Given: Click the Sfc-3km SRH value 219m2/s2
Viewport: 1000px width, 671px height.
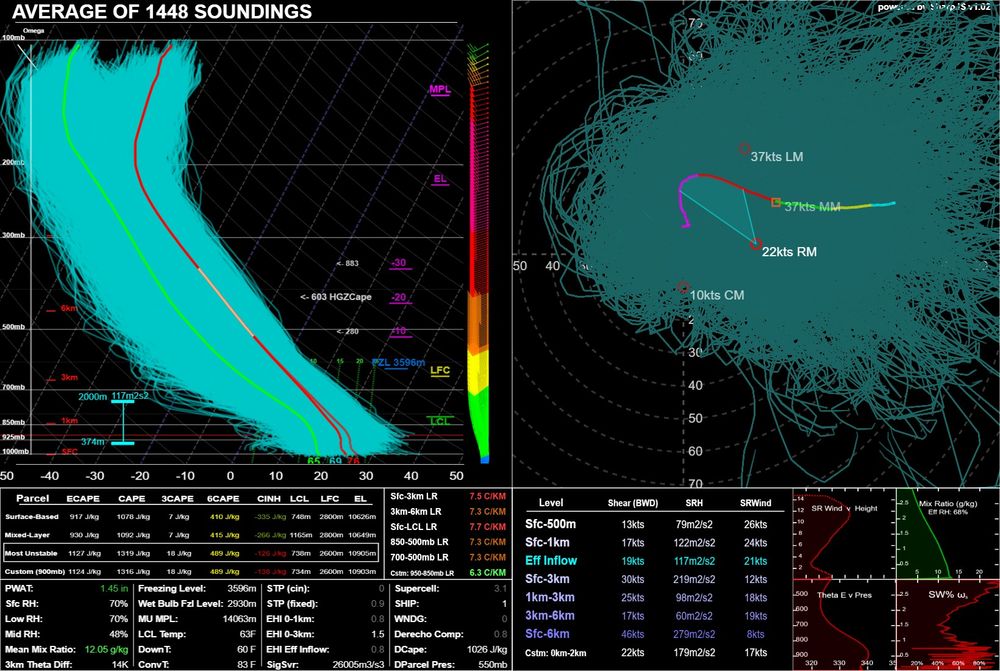Looking at the screenshot, I should [695, 580].
